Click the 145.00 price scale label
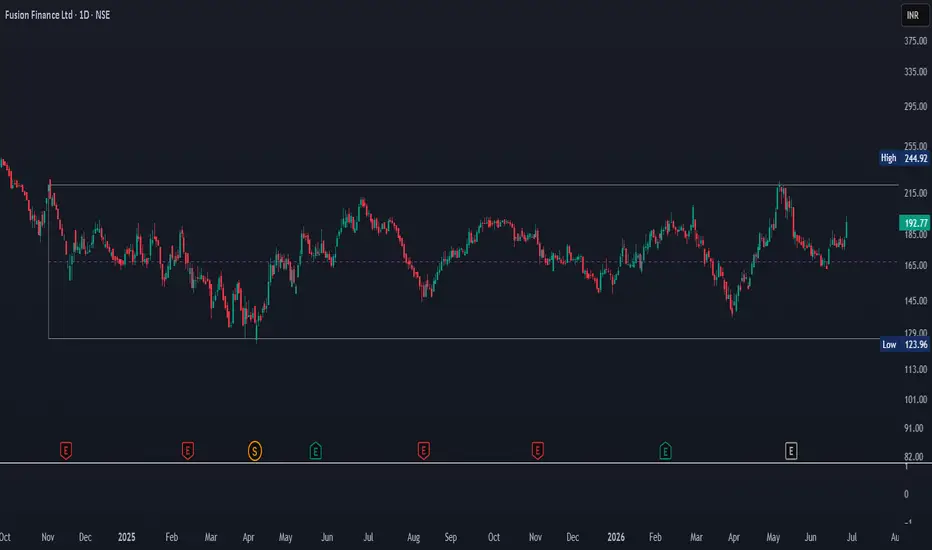This screenshot has height=550, width=932. click(x=915, y=301)
